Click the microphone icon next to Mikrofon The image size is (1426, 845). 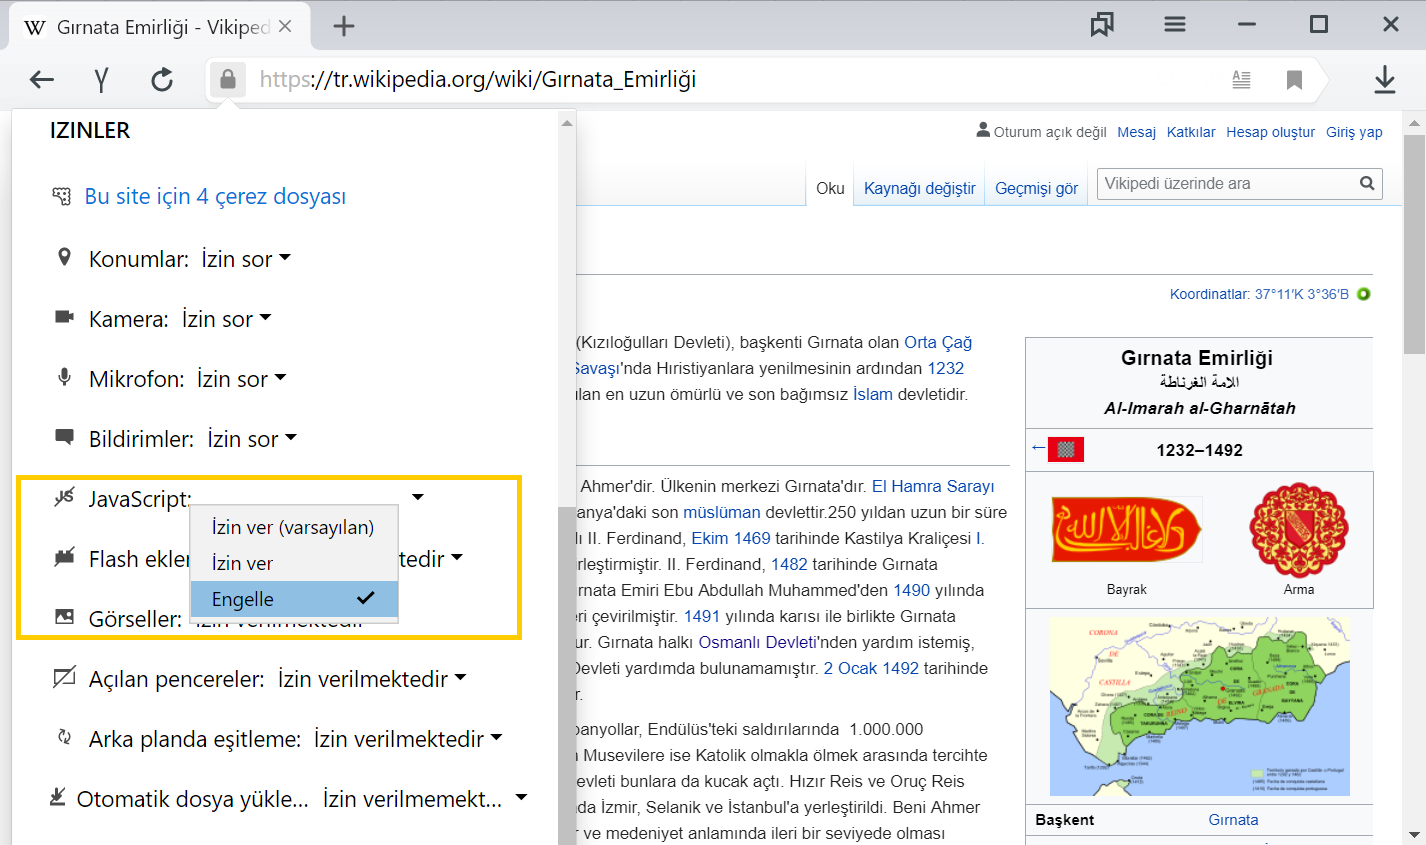pyautogui.click(x=65, y=378)
